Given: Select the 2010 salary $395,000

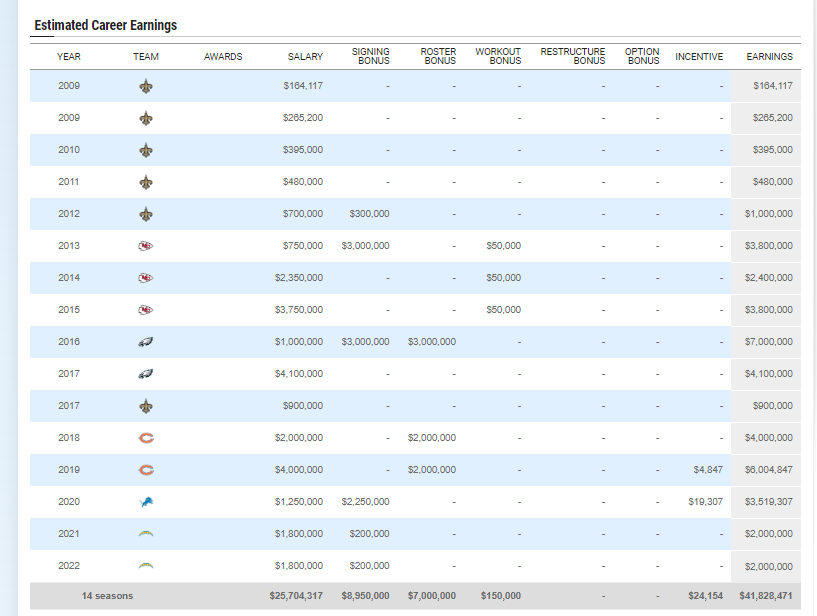Looking at the screenshot, I should tap(303, 150).
